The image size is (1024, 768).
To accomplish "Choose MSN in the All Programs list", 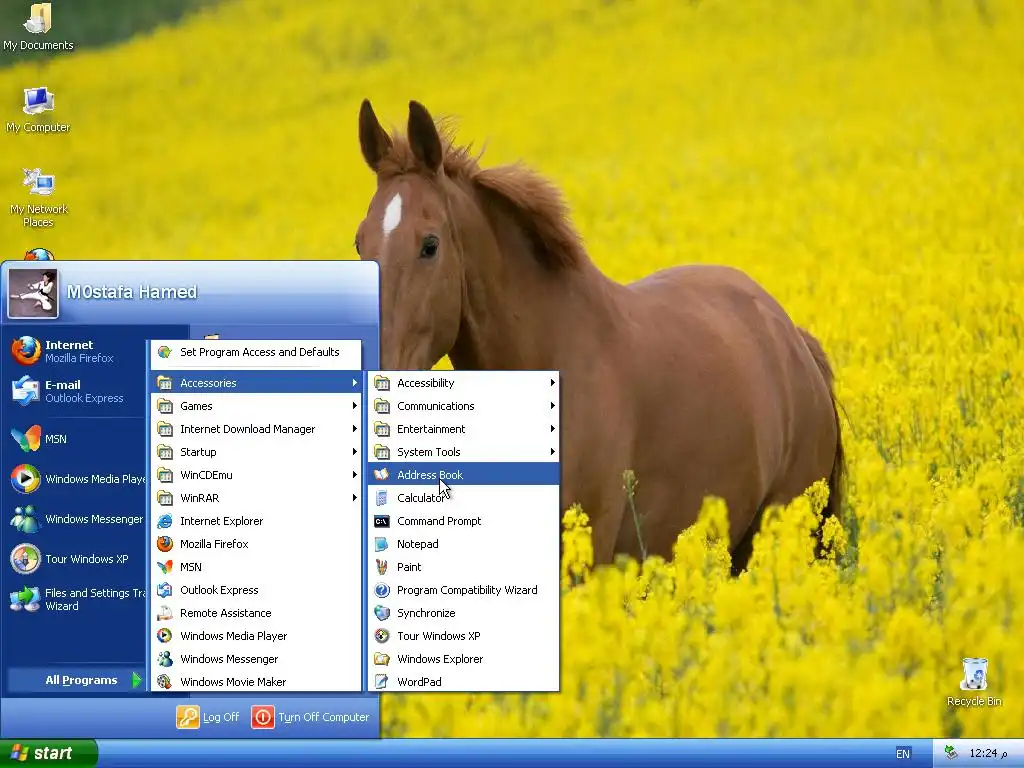I will coord(256,567).
